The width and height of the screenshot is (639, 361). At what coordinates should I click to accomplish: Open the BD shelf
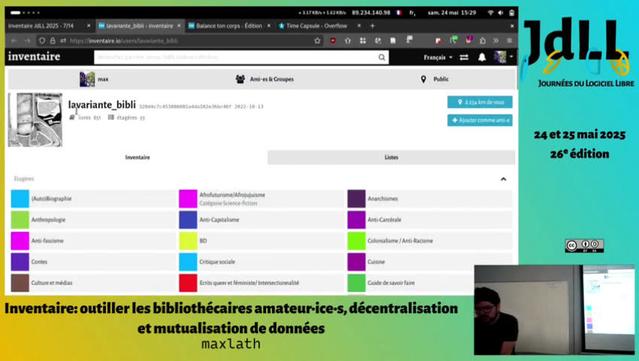tap(261, 241)
